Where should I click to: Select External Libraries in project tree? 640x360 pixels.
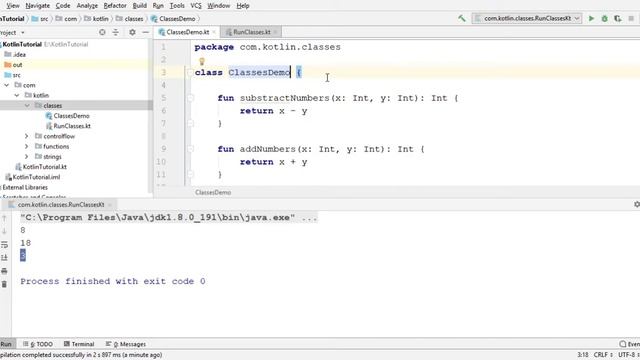click(24, 187)
